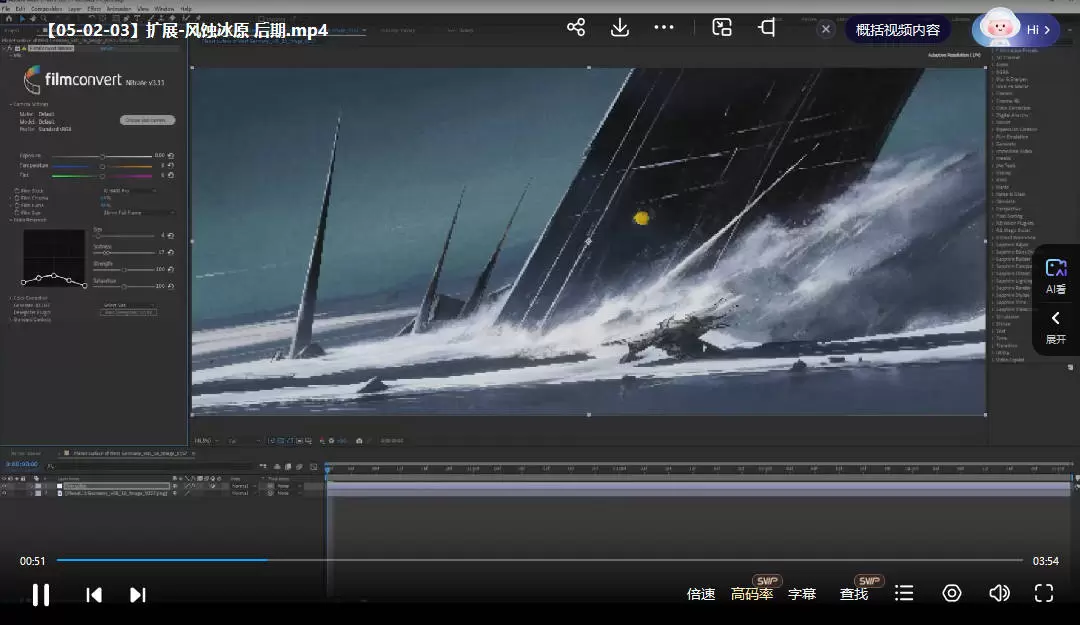This screenshot has height=625, width=1080.
Task: Click the screenshot capture icon in the player top bar
Action: coord(721,28)
